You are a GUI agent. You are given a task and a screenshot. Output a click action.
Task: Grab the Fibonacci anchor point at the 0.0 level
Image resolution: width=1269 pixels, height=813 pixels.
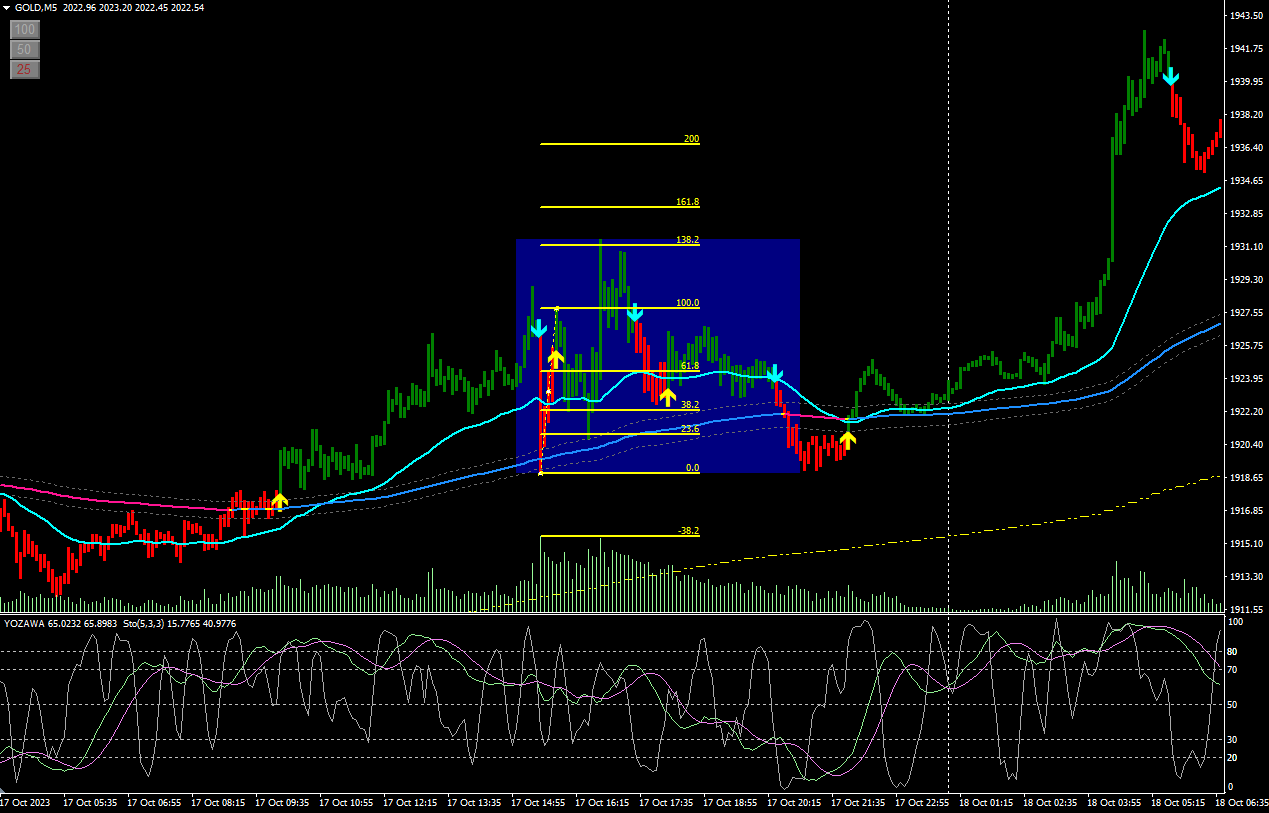coord(541,473)
